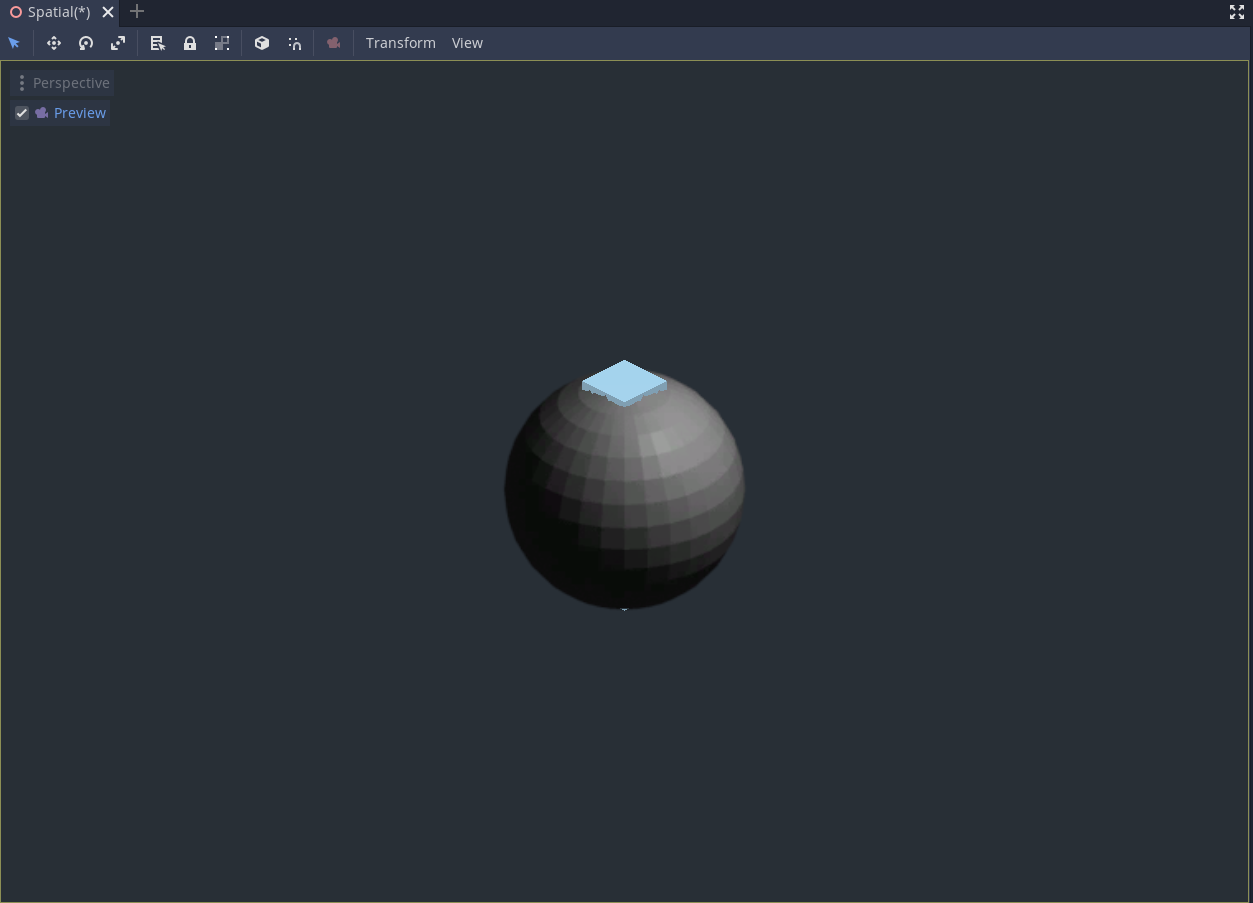Open the Transform menu
Screen dimensions: 1253x903
coord(400,43)
